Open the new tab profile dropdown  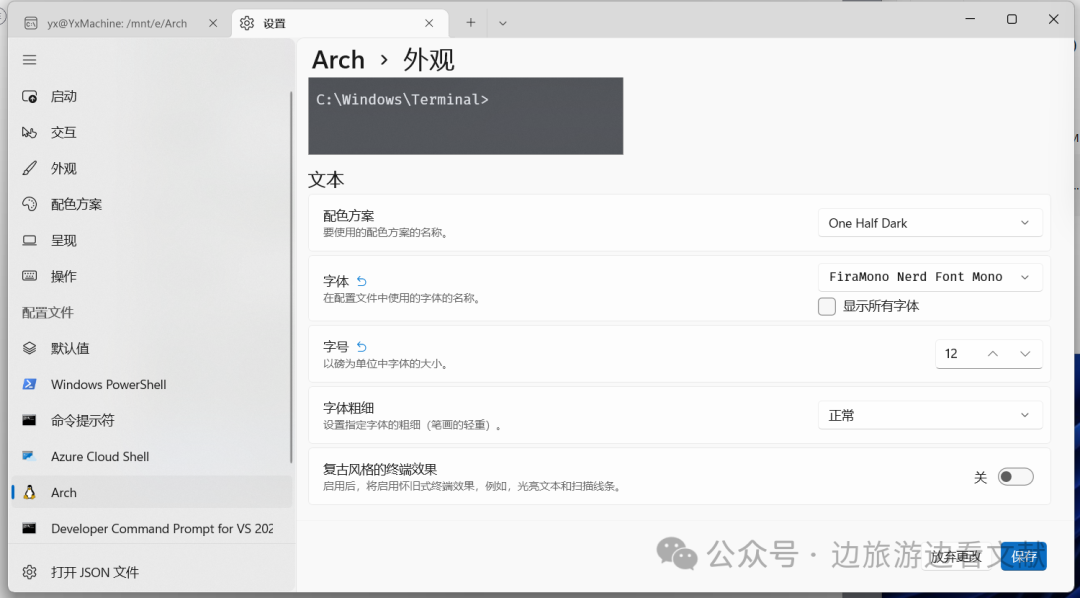coord(503,23)
